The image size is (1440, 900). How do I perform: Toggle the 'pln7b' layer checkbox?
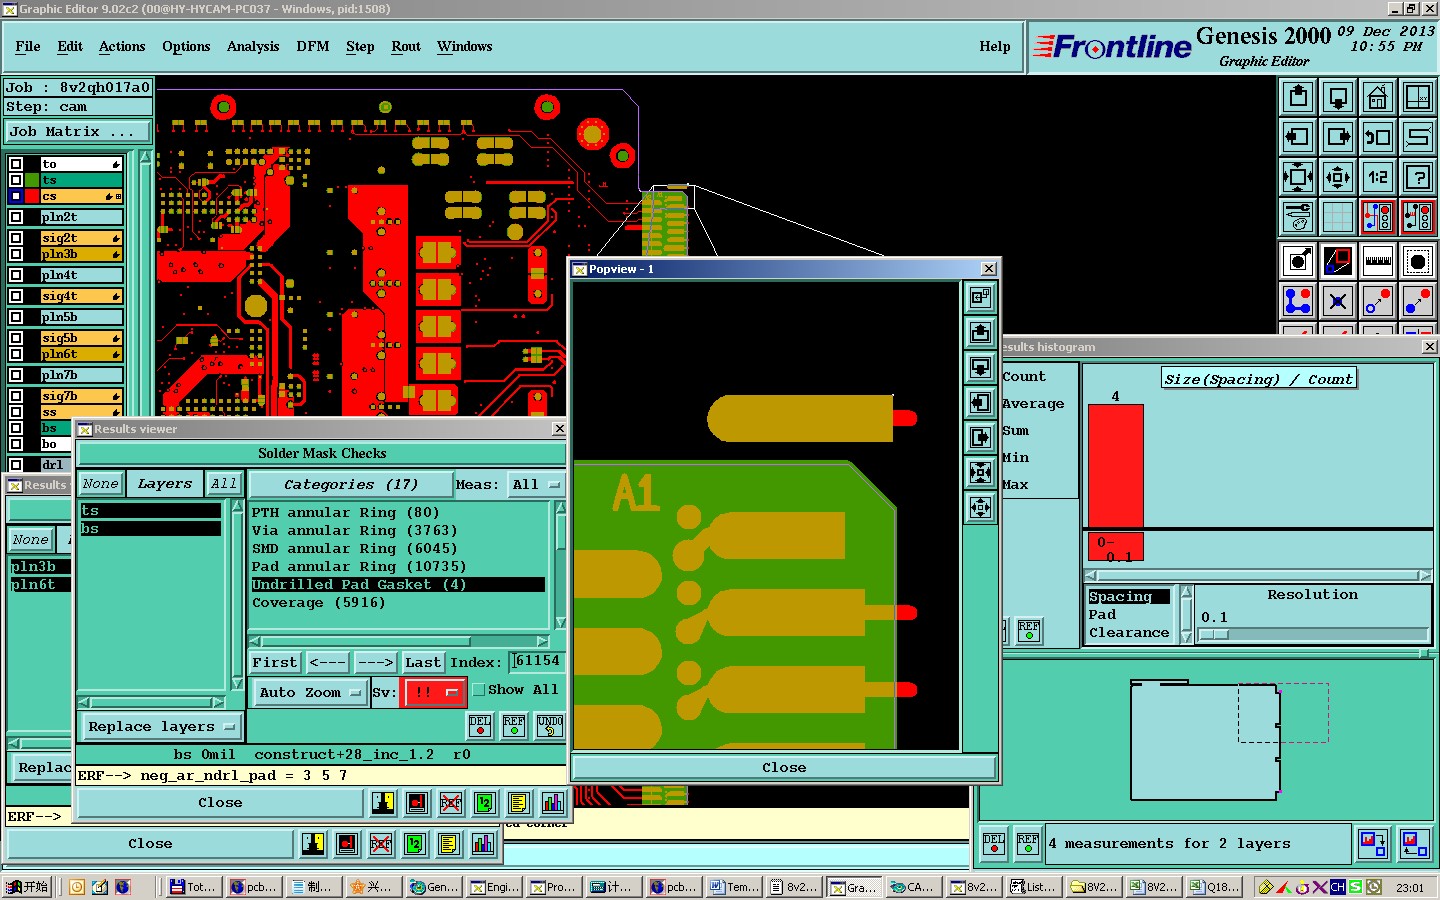click(16, 375)
